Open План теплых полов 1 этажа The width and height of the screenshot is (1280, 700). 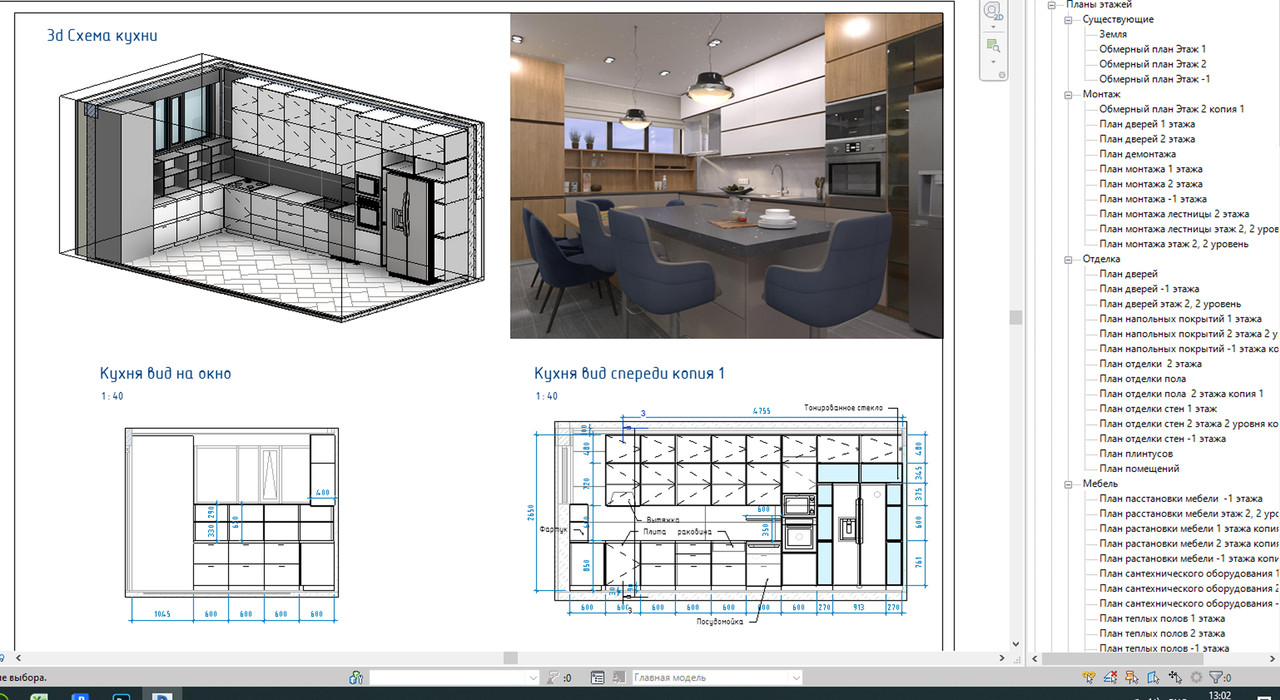tap(1161, 619)
